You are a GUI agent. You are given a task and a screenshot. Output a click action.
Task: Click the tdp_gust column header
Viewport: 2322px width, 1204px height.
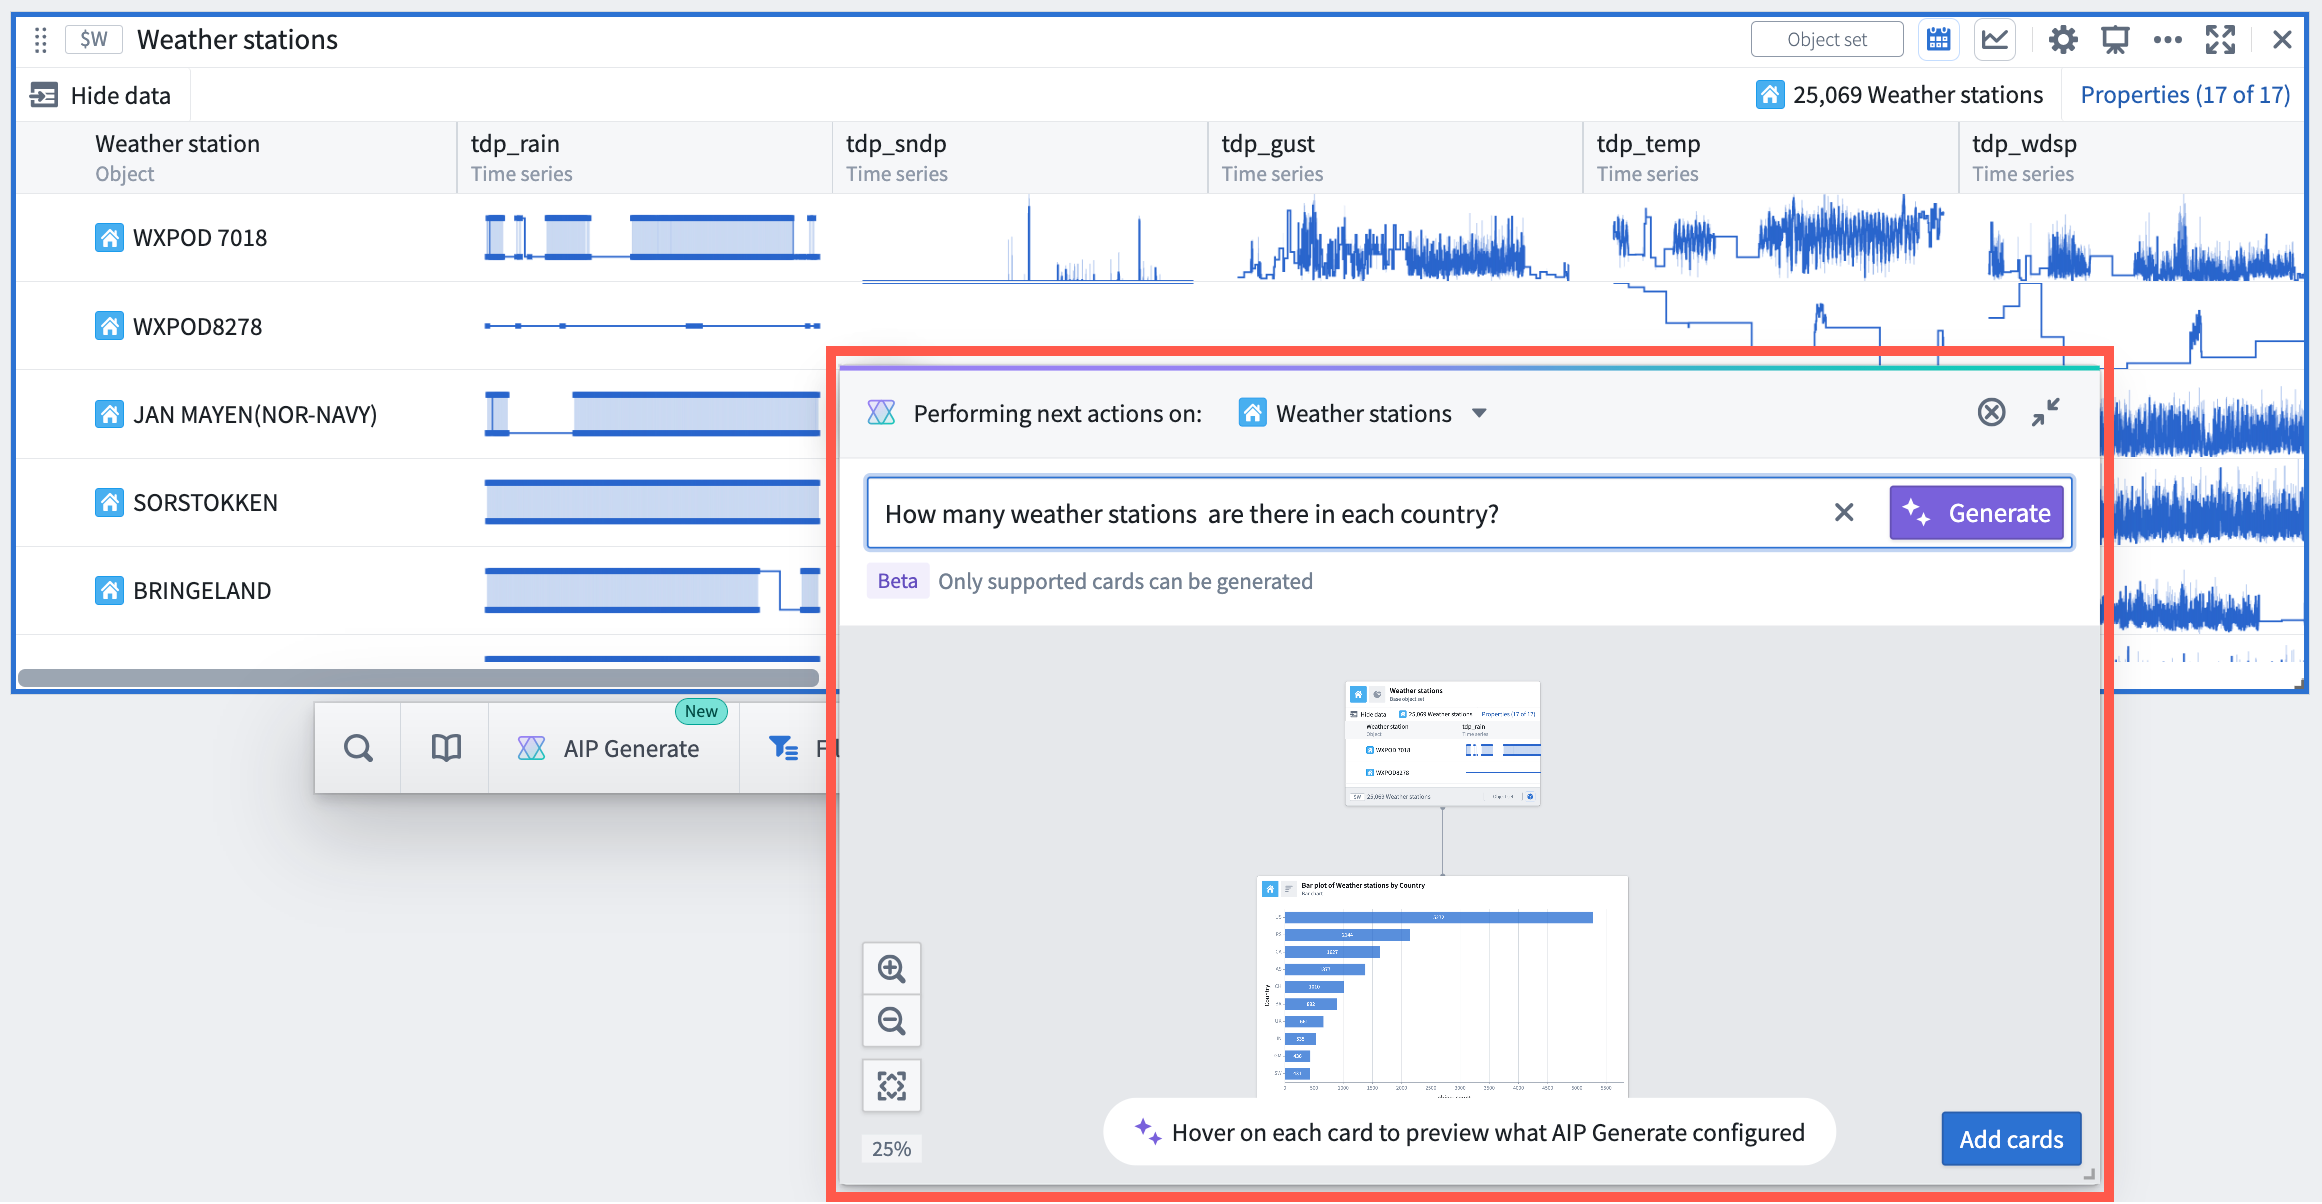coord(1395,158)
